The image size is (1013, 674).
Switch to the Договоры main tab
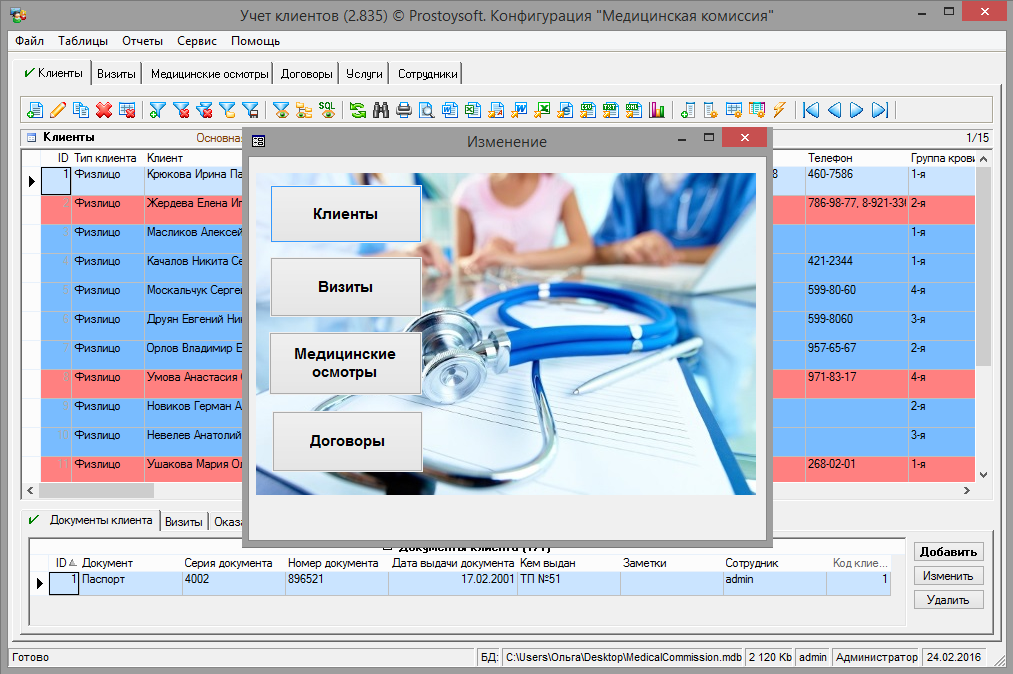[306, 74]
